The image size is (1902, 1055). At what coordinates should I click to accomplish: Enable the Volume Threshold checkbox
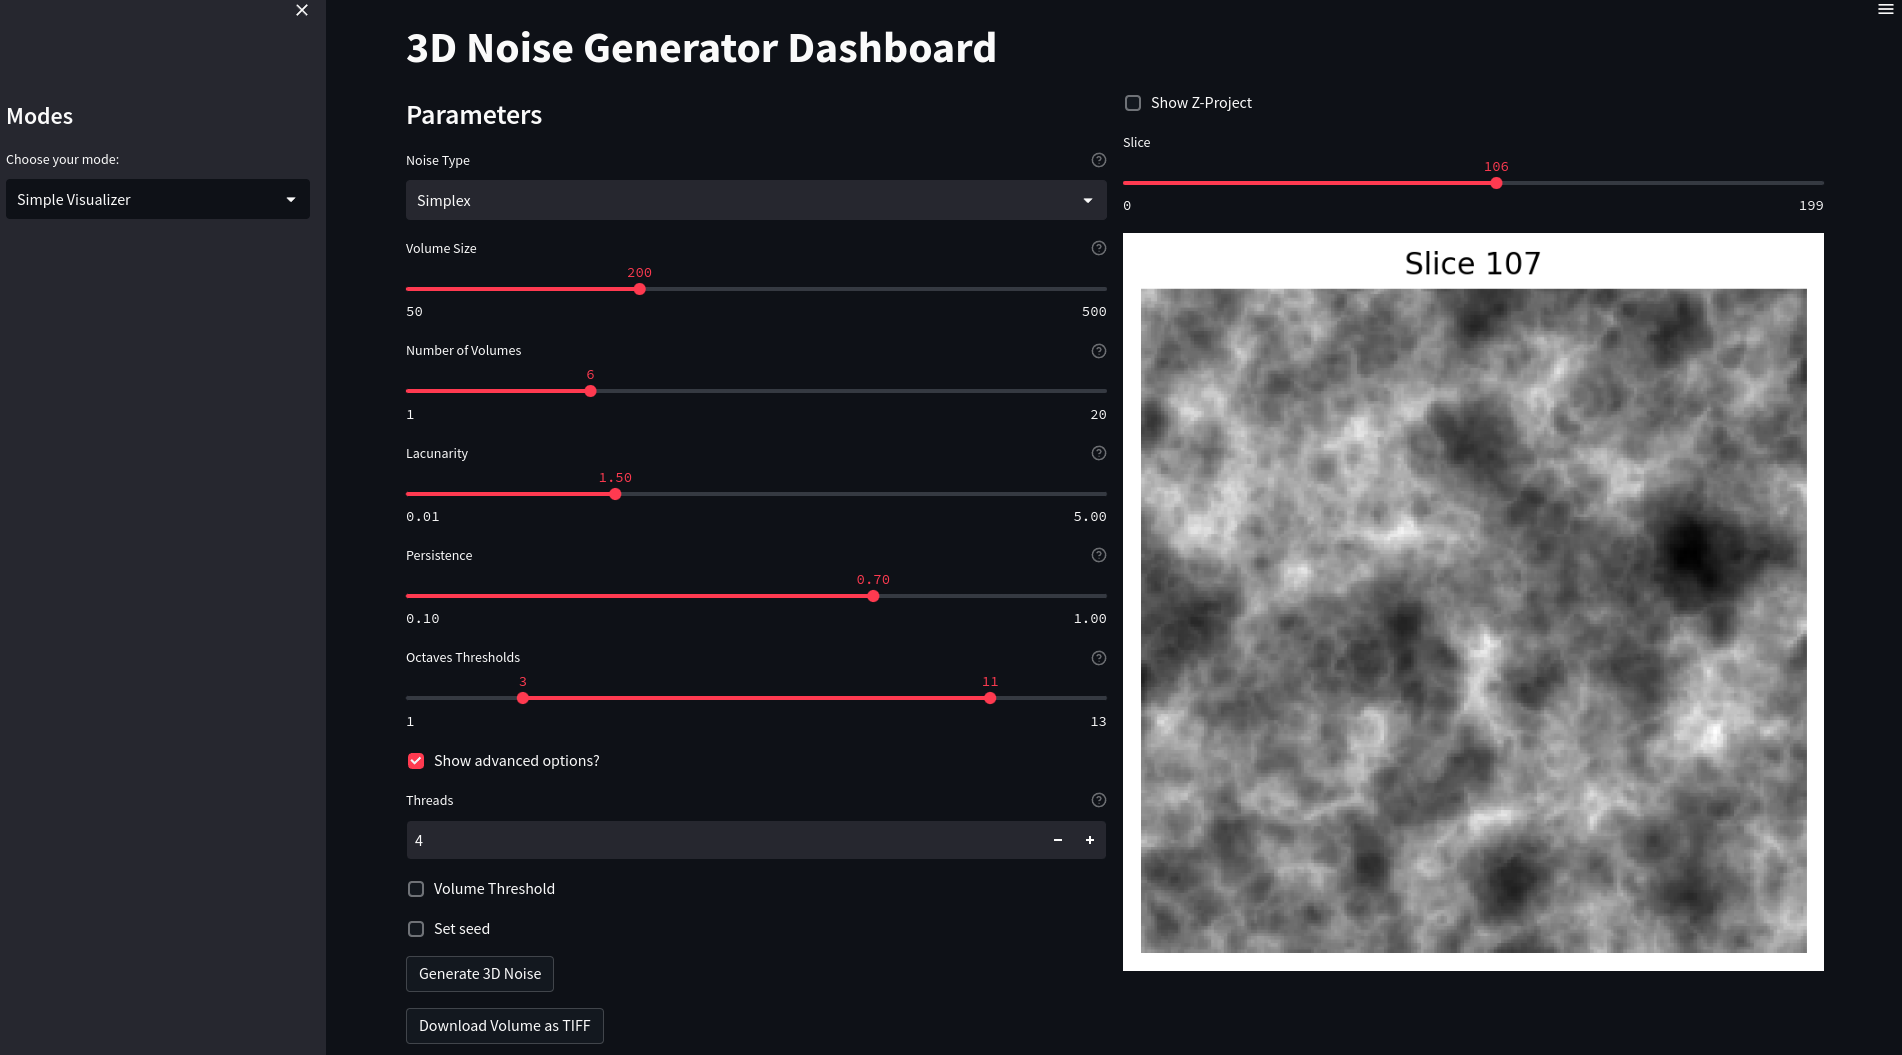[x=416, y=889]
